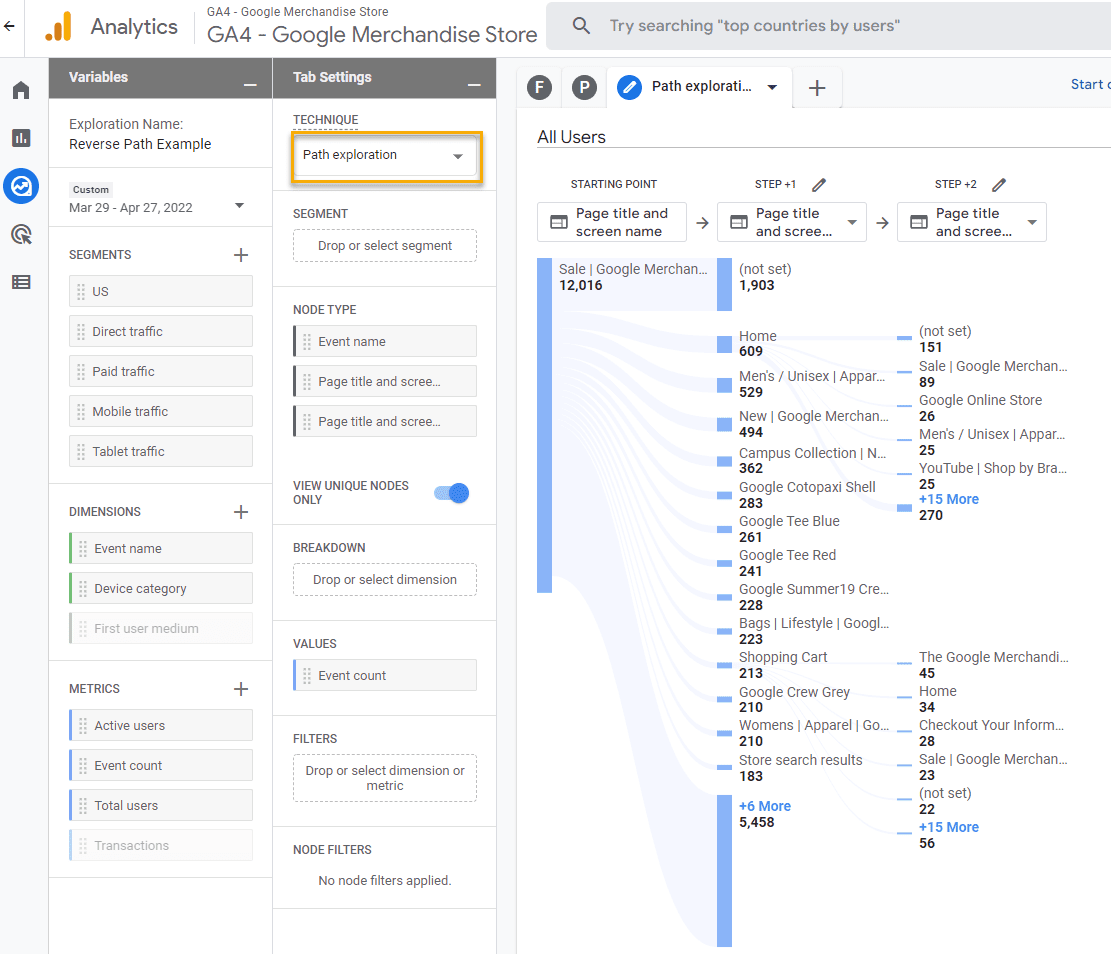This screenshot has width=1111, height=954.
Task: Select the Active users metric
Action: pyautogui.click(x=161, y=725)
